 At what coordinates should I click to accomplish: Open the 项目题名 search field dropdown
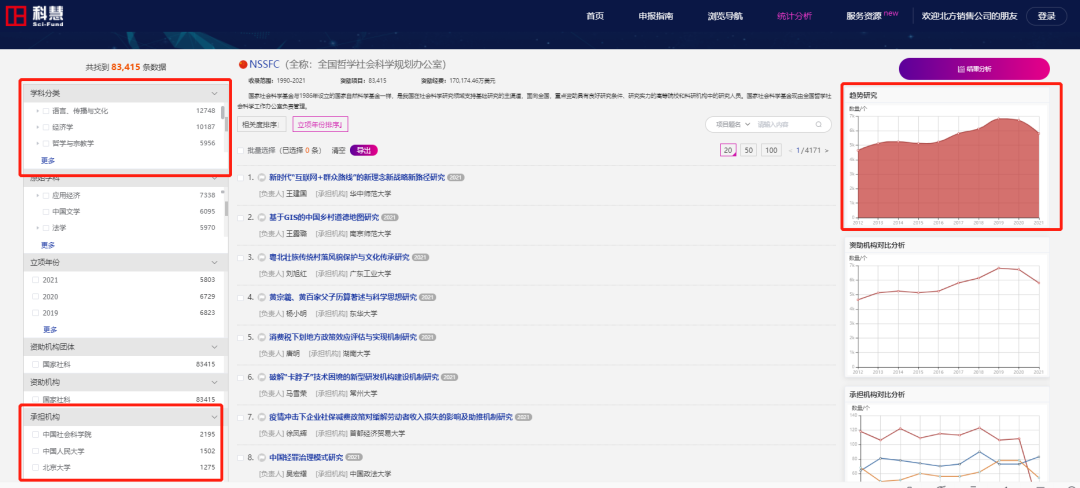733,125
